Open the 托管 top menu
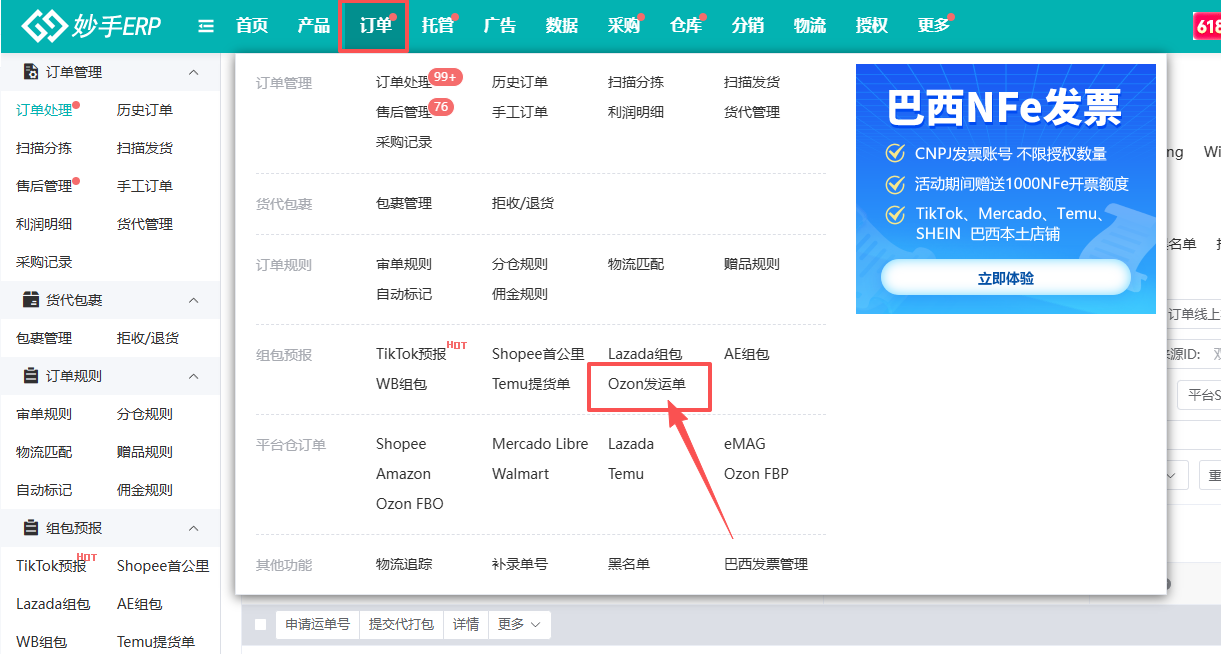Image resolution: width=1221 pixels, height=654 pixels. coord(438,26)
